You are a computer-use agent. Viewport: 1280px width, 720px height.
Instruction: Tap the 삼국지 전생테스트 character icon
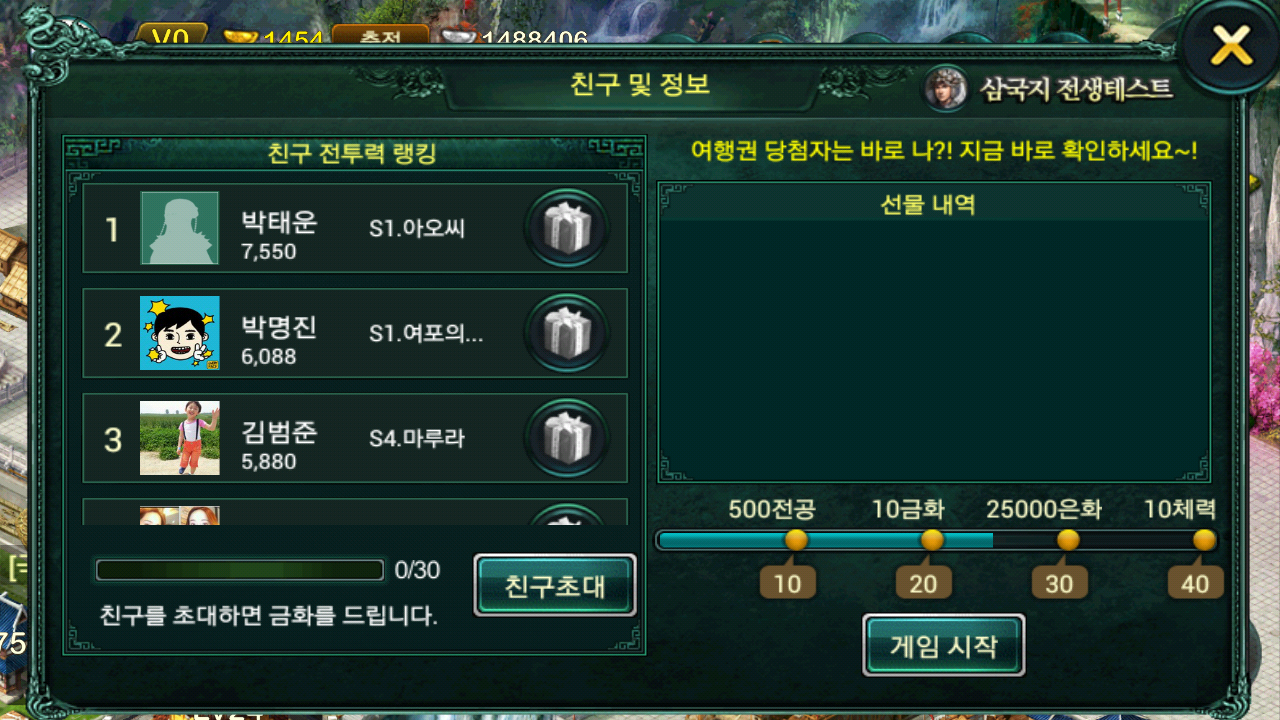click(945, 88)
